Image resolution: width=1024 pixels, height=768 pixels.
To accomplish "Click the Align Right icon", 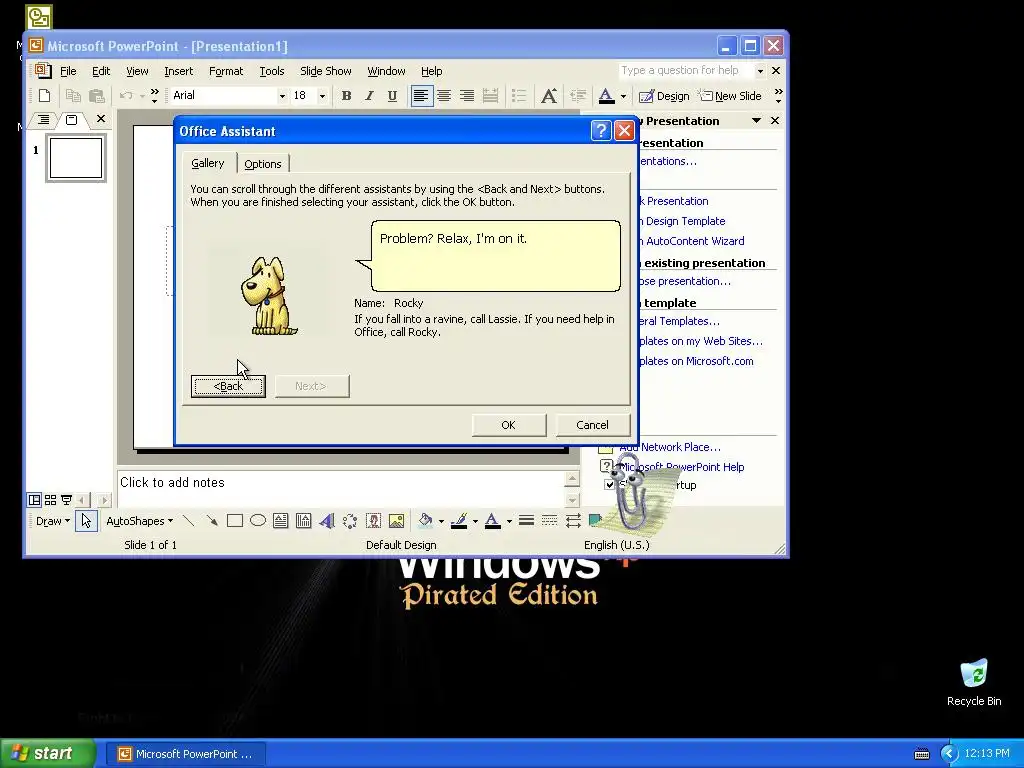I will (x=467, y=96).
